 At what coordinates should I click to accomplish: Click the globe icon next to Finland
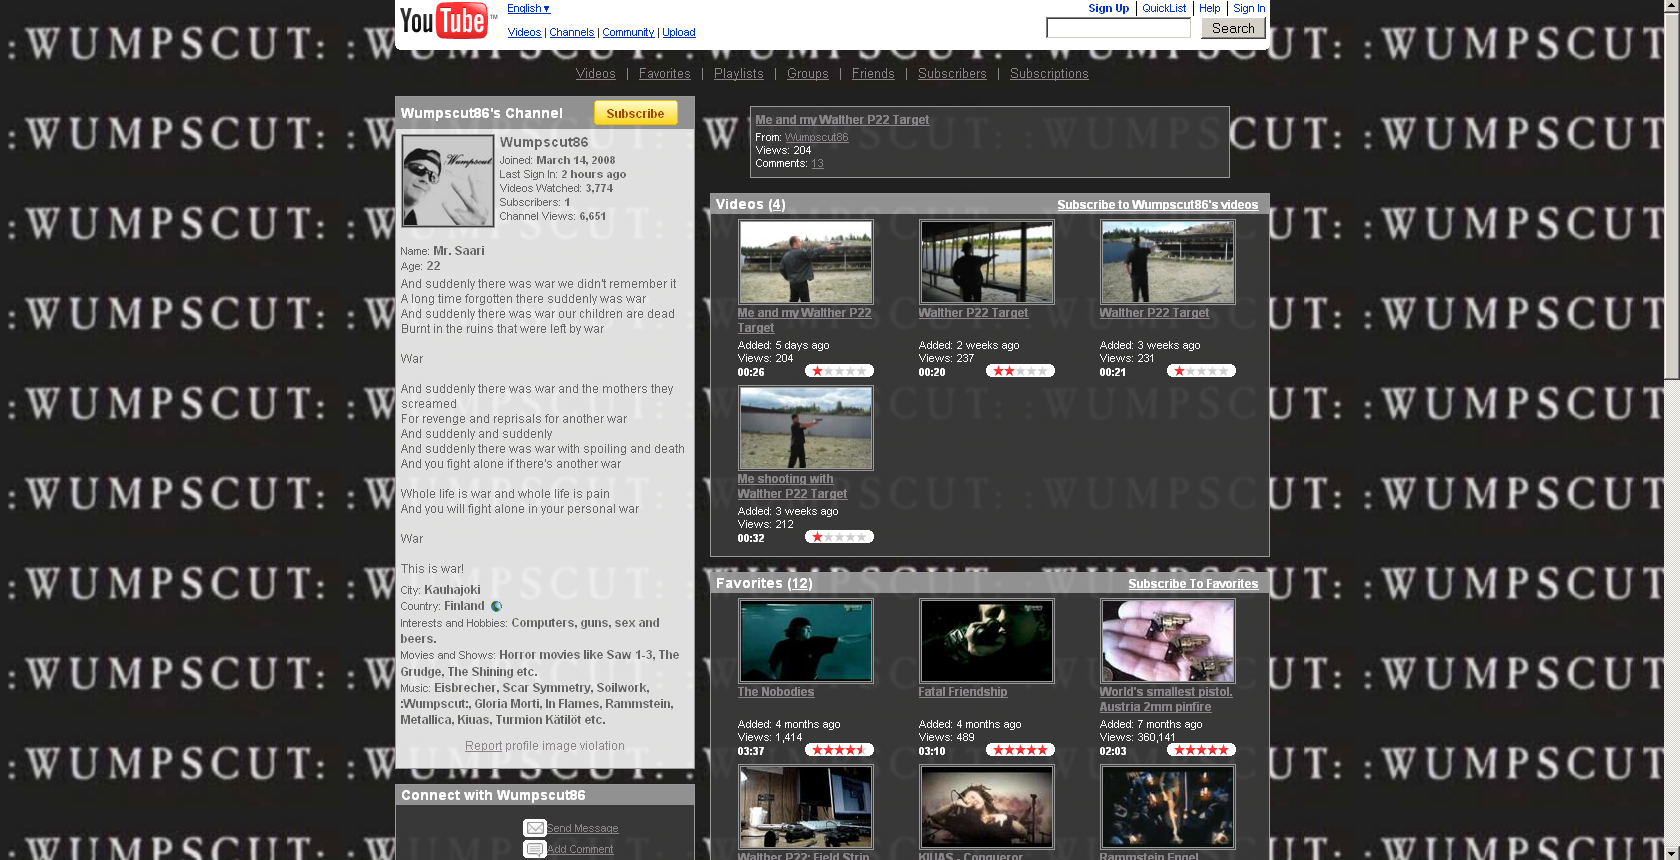pyautogui.click(x=496, y=606)
